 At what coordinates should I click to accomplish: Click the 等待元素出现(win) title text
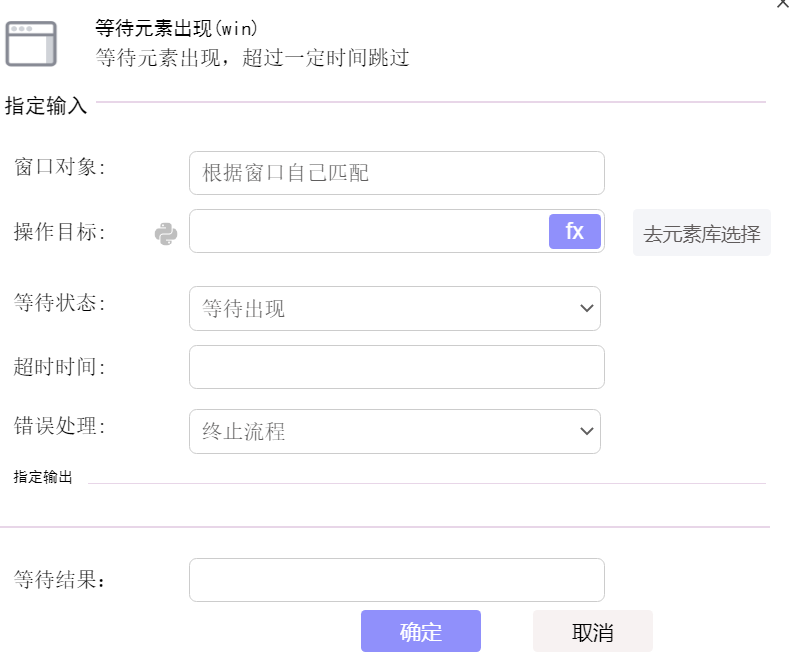(x=176, y=29)
